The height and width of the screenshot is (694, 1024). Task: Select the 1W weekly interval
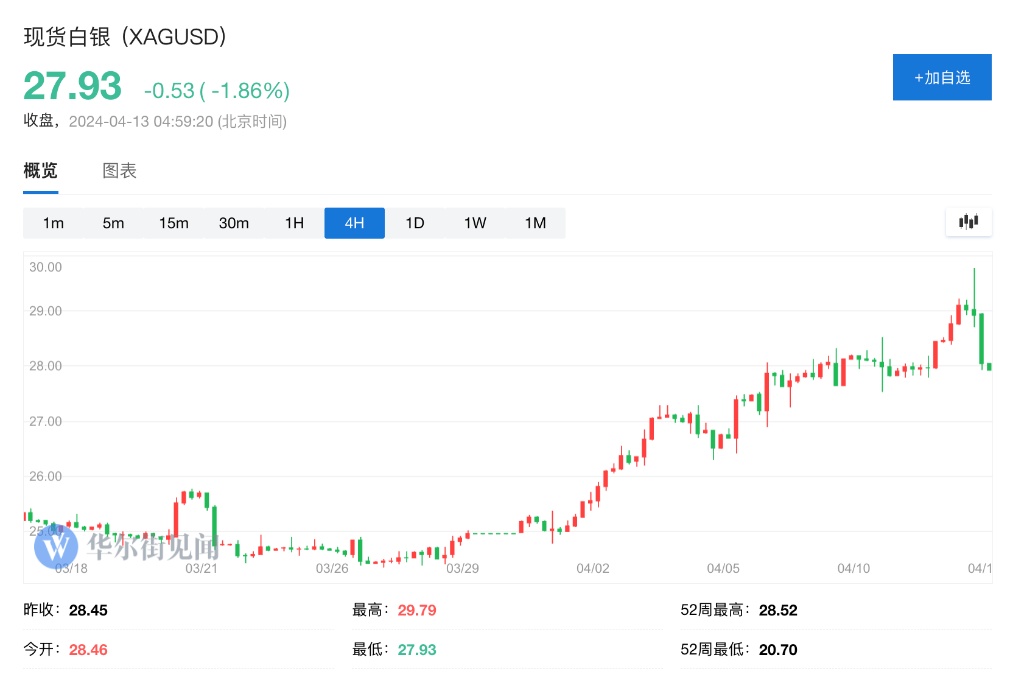[475, 223]
